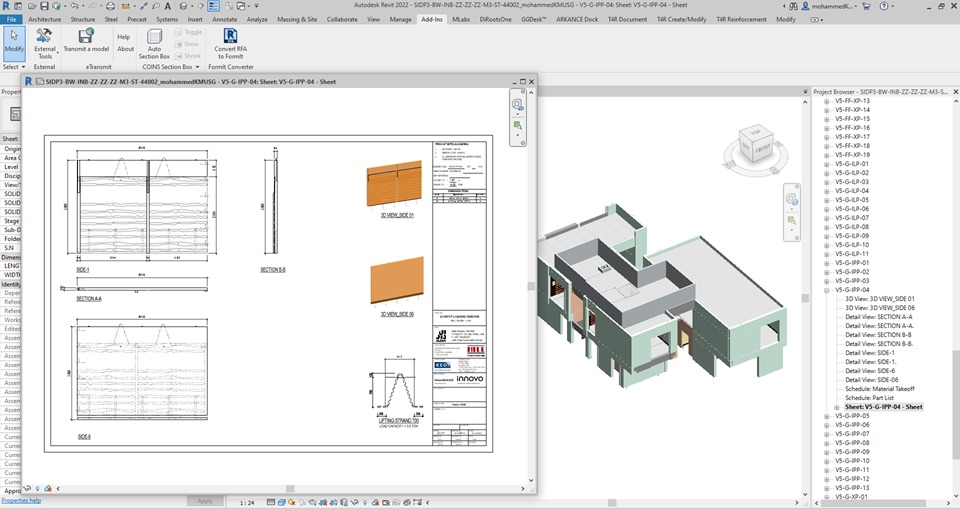This screenshot has width=960, height=509.
Task: Select Schedule: Material Takeoff in browser
Action: coord(879,389)
